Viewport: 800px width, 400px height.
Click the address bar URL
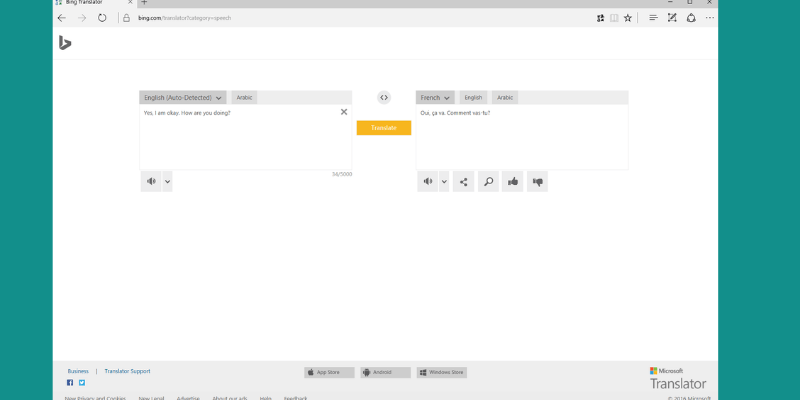(185, 18)
